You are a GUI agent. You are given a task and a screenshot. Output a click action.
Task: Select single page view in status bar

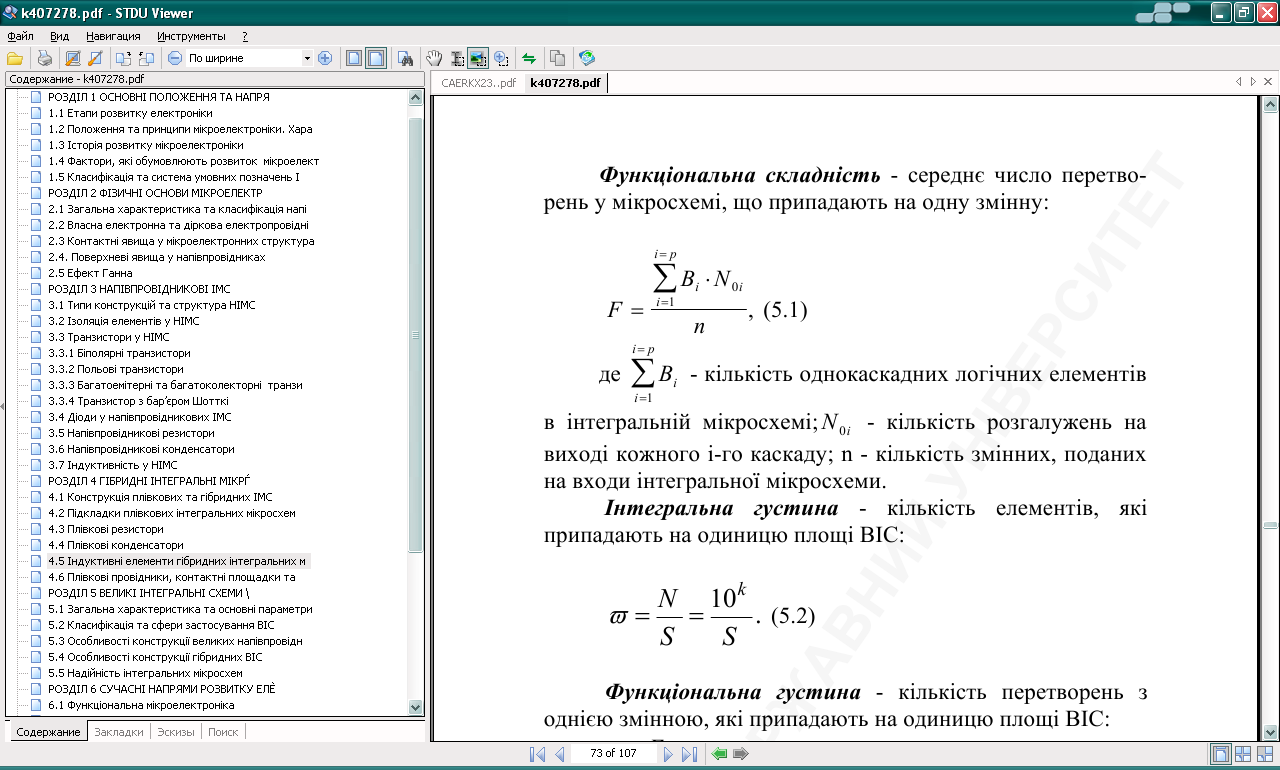pos(1221,754)
